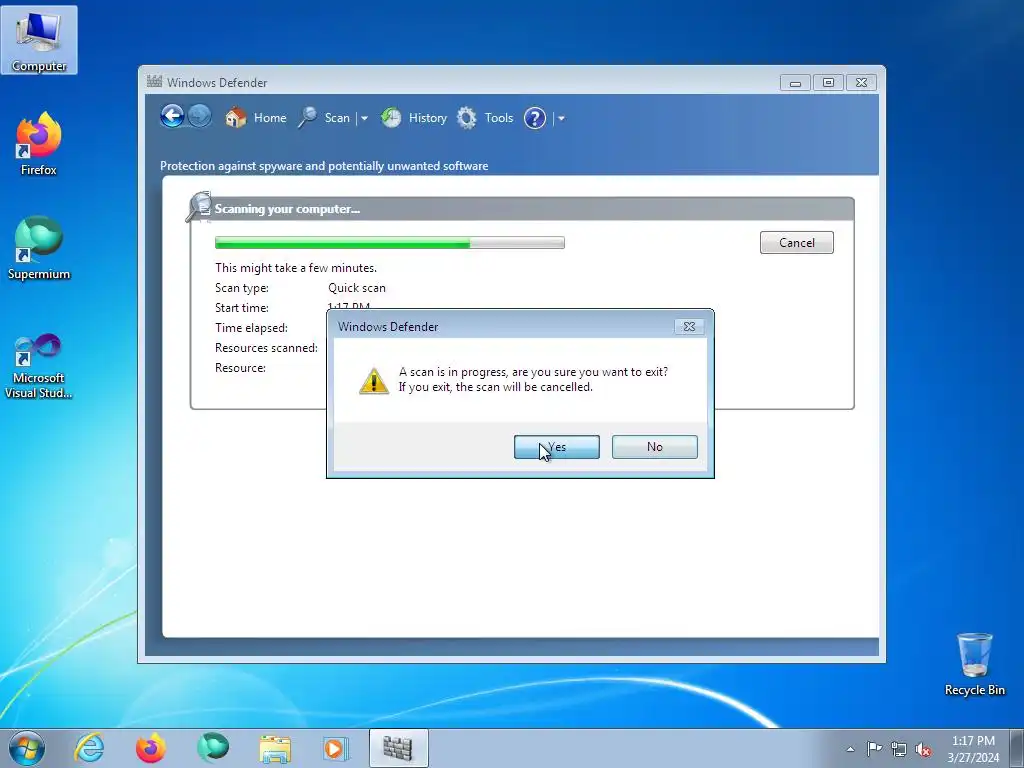Open the Action Center flag icon

(x=874, y=748)
